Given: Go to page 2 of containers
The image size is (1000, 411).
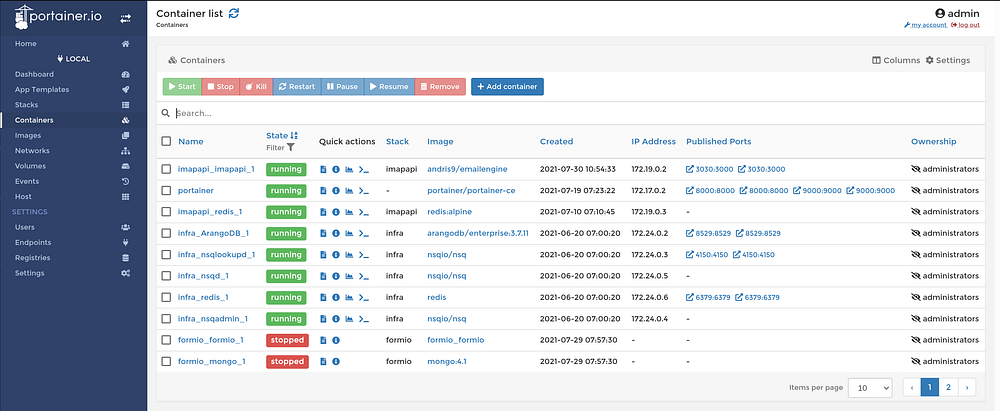Looking at the screenshot, I should point(947,387).
